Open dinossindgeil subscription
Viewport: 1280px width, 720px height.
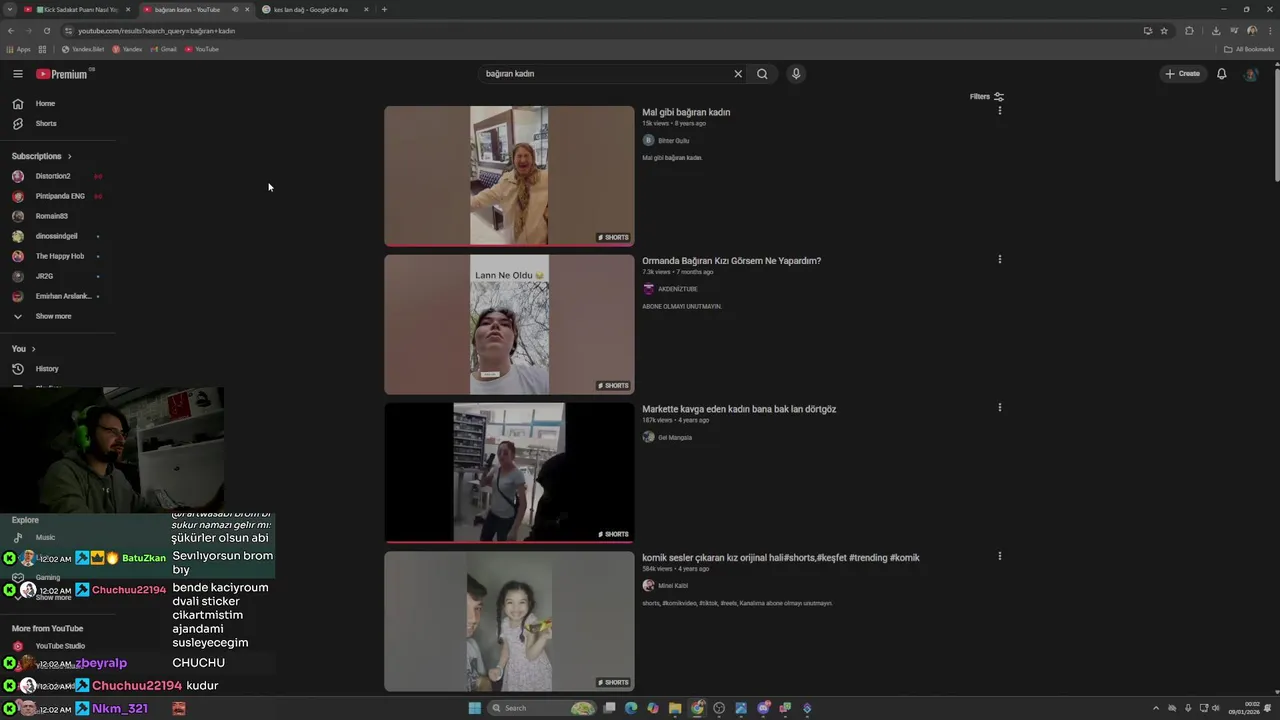tap(58, 236)
